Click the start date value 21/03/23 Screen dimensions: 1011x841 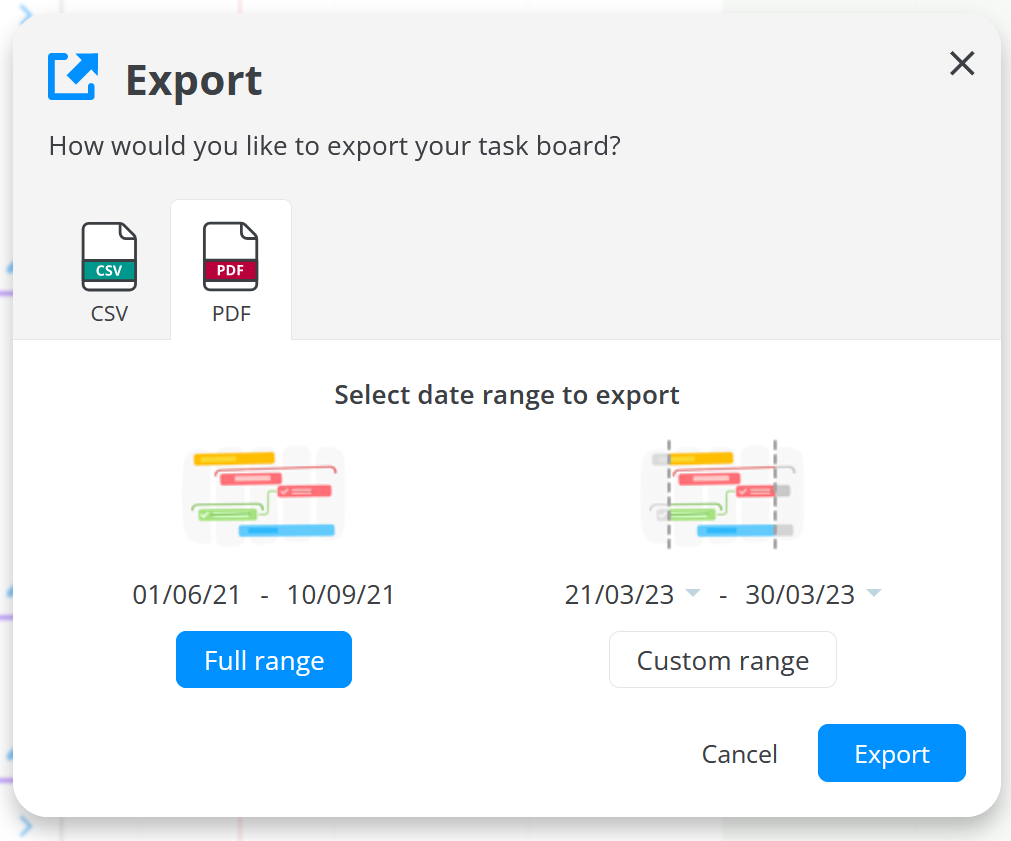(620, 594)
